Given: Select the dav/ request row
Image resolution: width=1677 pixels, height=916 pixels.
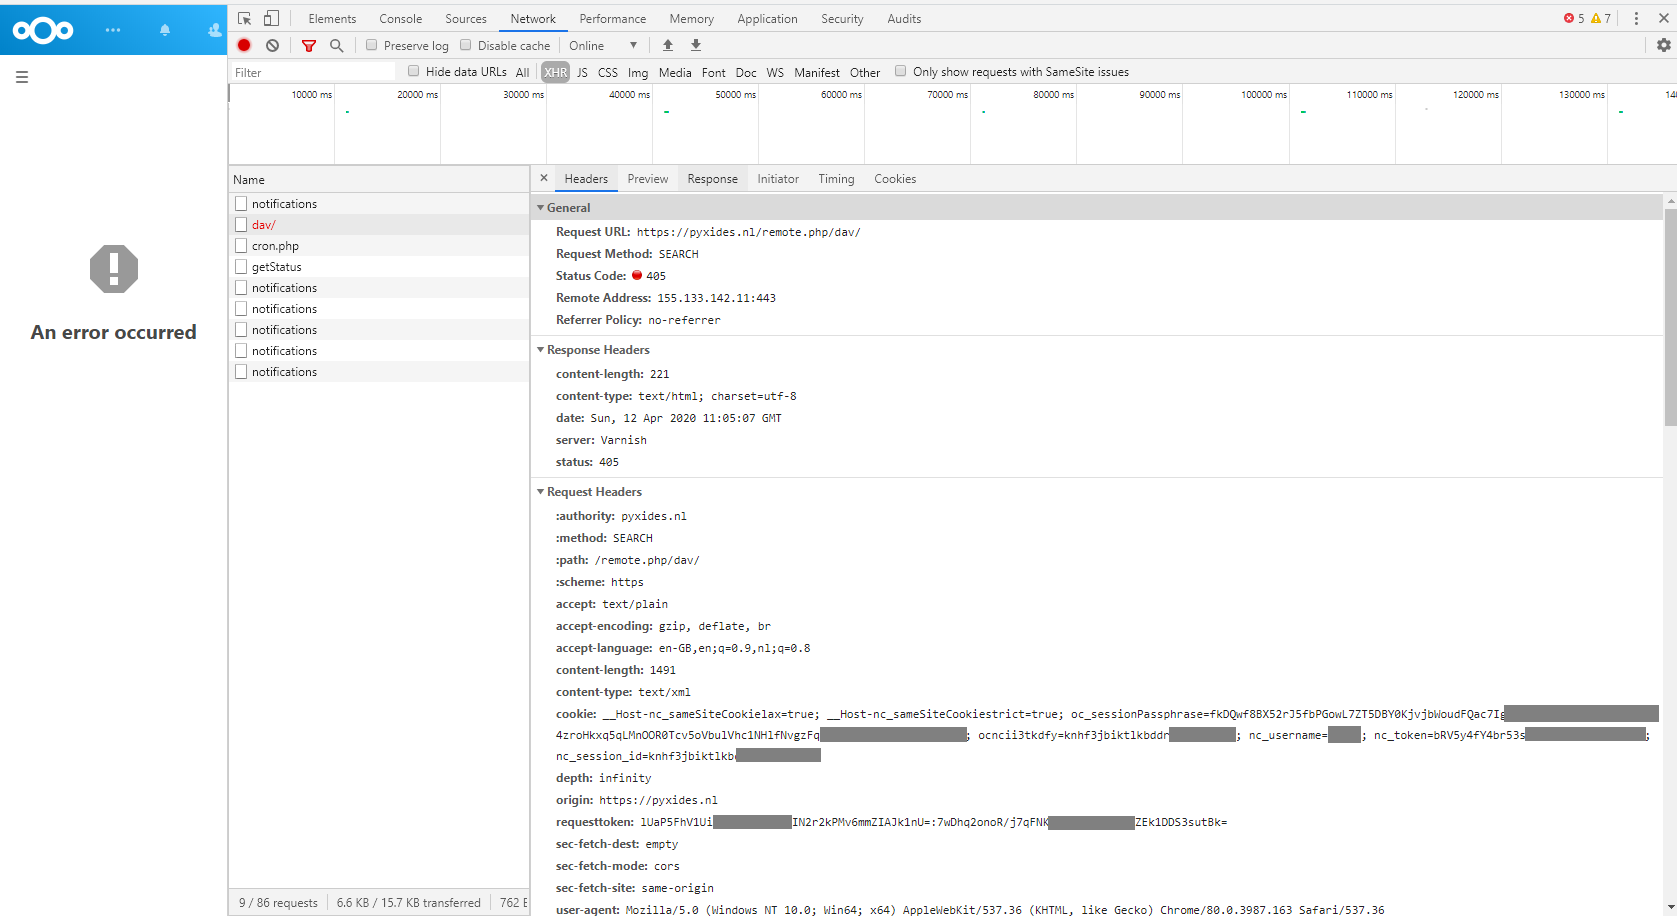Looking at the screenshot, I should pos(379,225).
